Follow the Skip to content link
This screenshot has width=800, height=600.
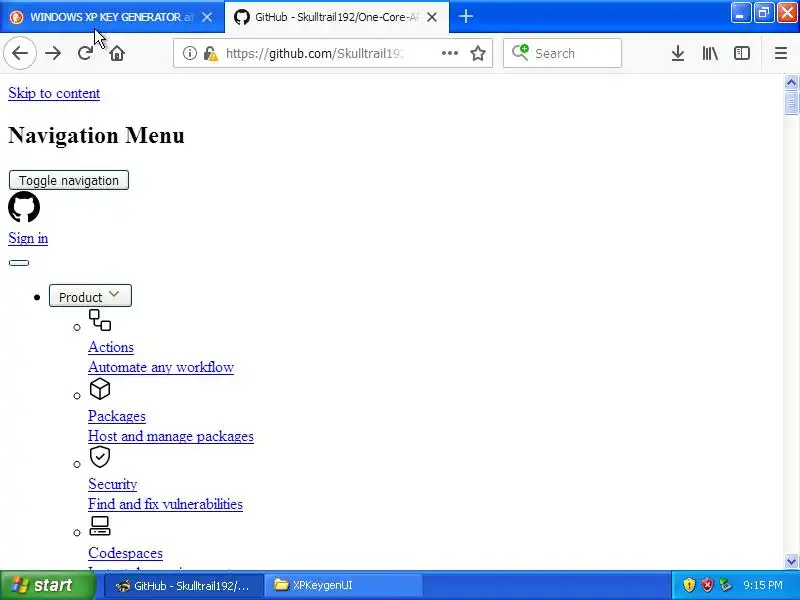tap(54, 93)
